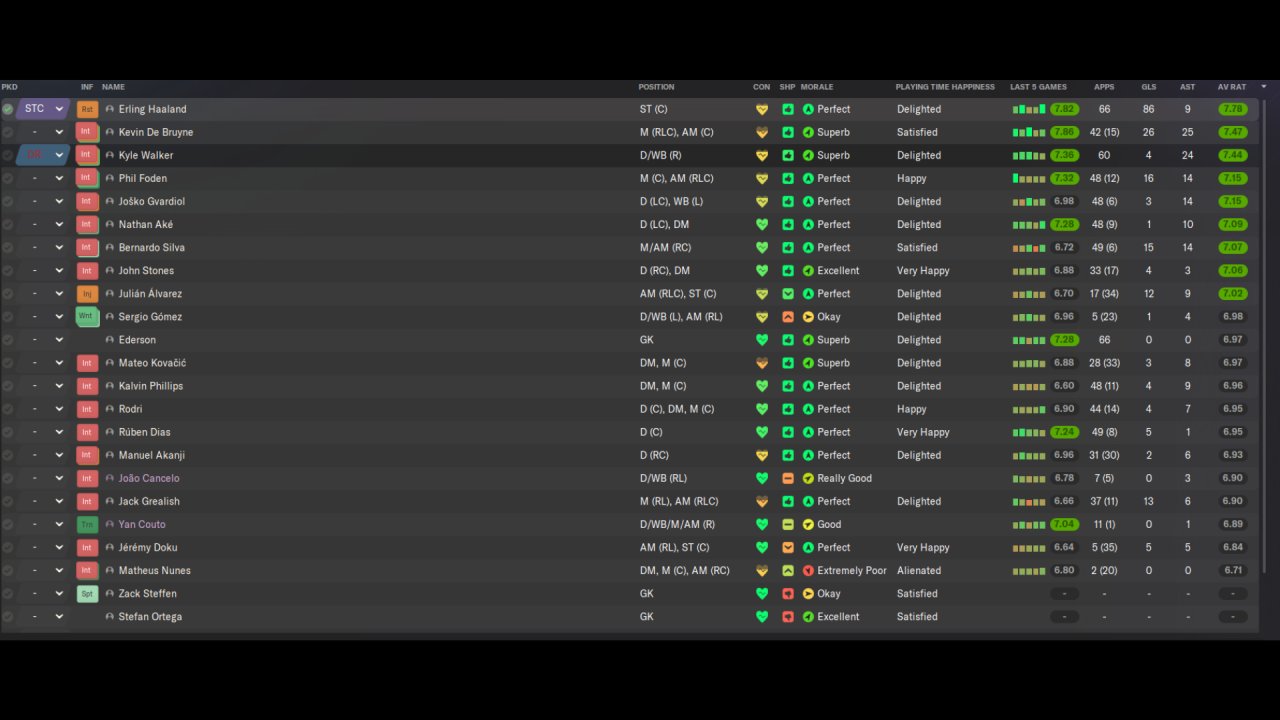Click the last 5 games form bars for Jack Grealish
This screenshot has width=1280, height=720.
tap(1029, 501)
